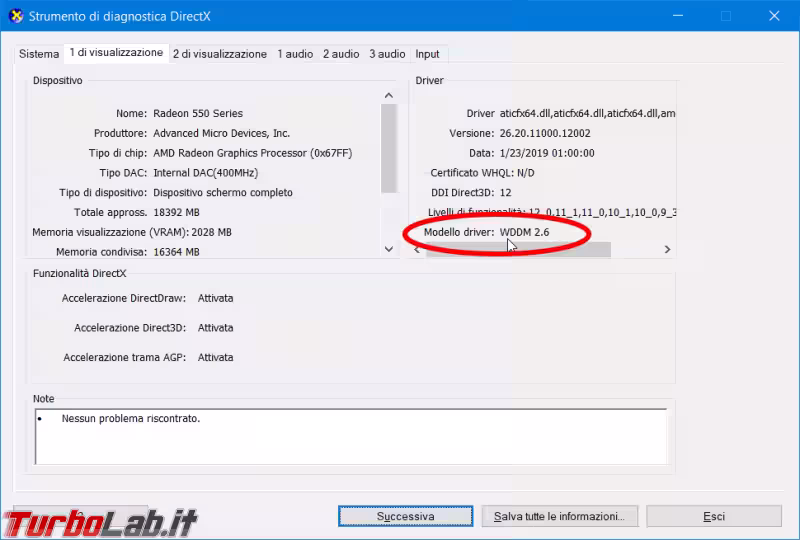Click the '18392 MB' total memory value

click(x=177, y=212)
